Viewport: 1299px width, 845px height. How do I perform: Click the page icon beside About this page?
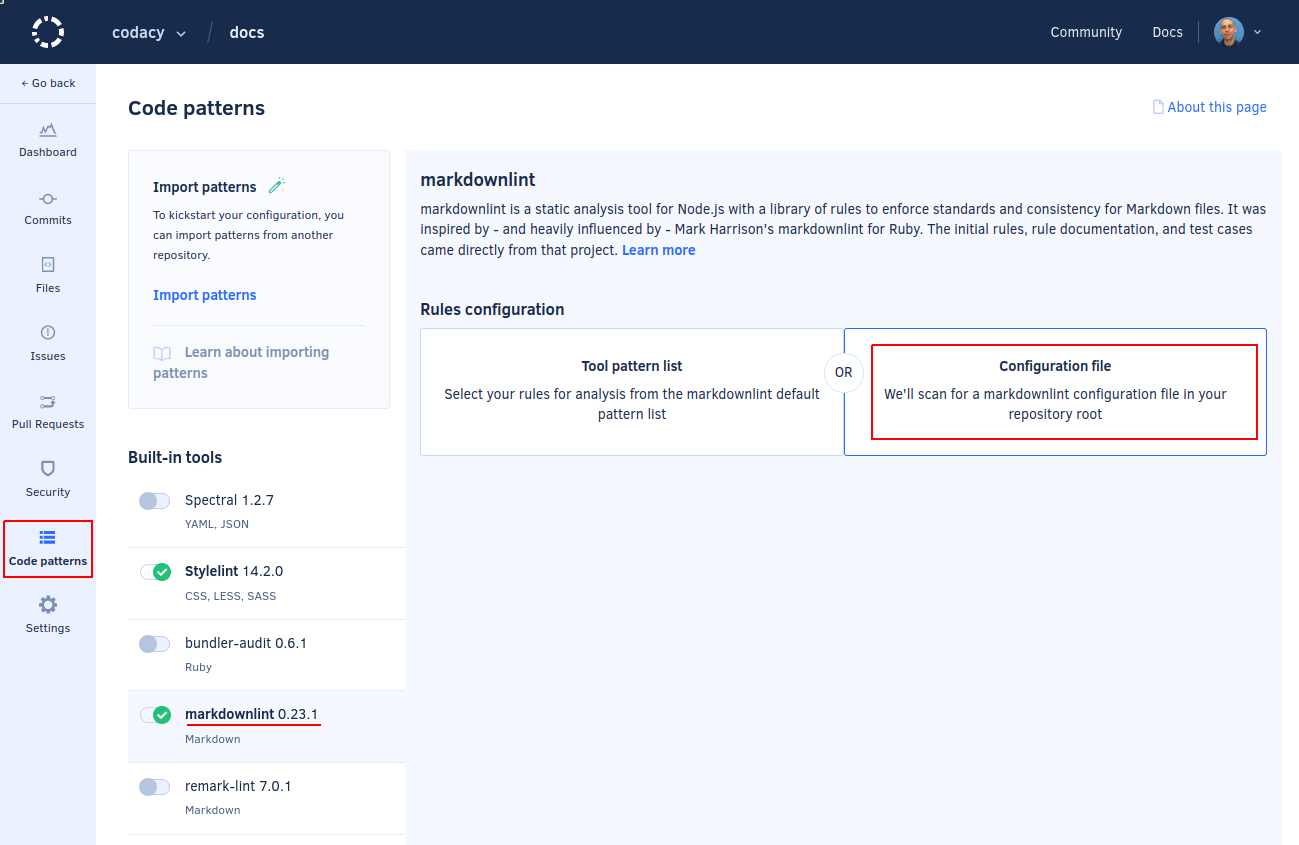(x=1158, y=107)
